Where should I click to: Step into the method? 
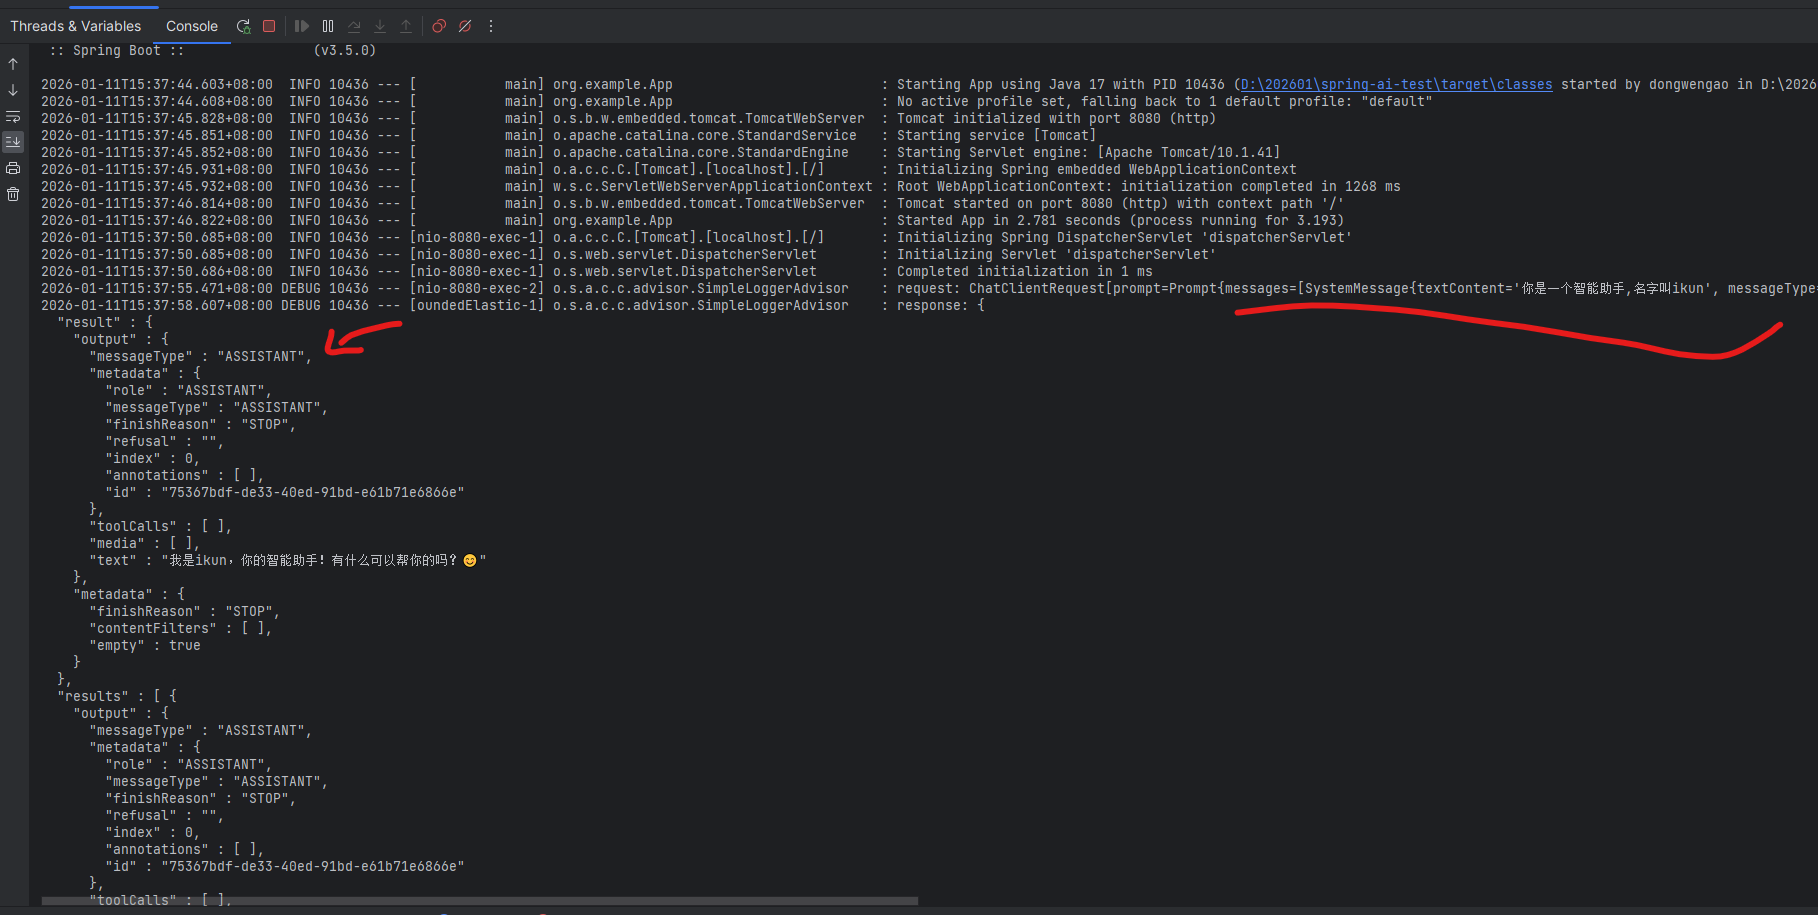coord(380,26)
